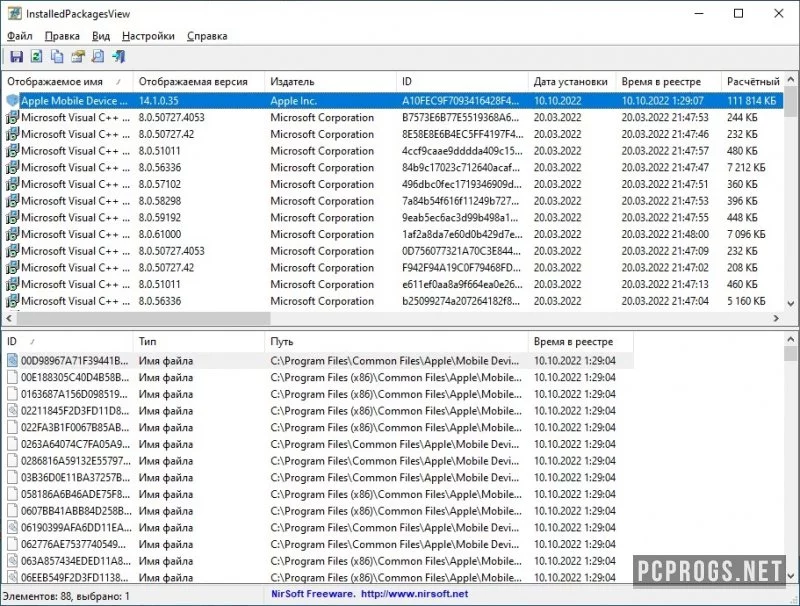Select the lower row 00E188305C40D4B58B
Screen dimensions: 800x606
(x=317, y=377)
